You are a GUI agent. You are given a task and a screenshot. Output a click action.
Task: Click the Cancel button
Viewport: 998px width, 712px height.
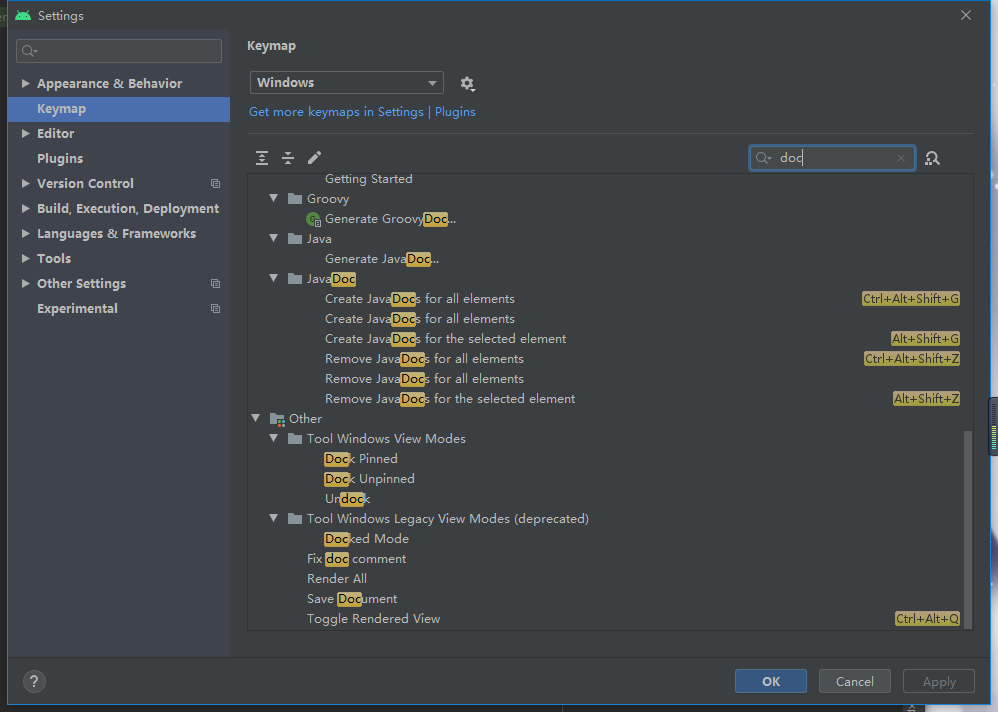854,681
